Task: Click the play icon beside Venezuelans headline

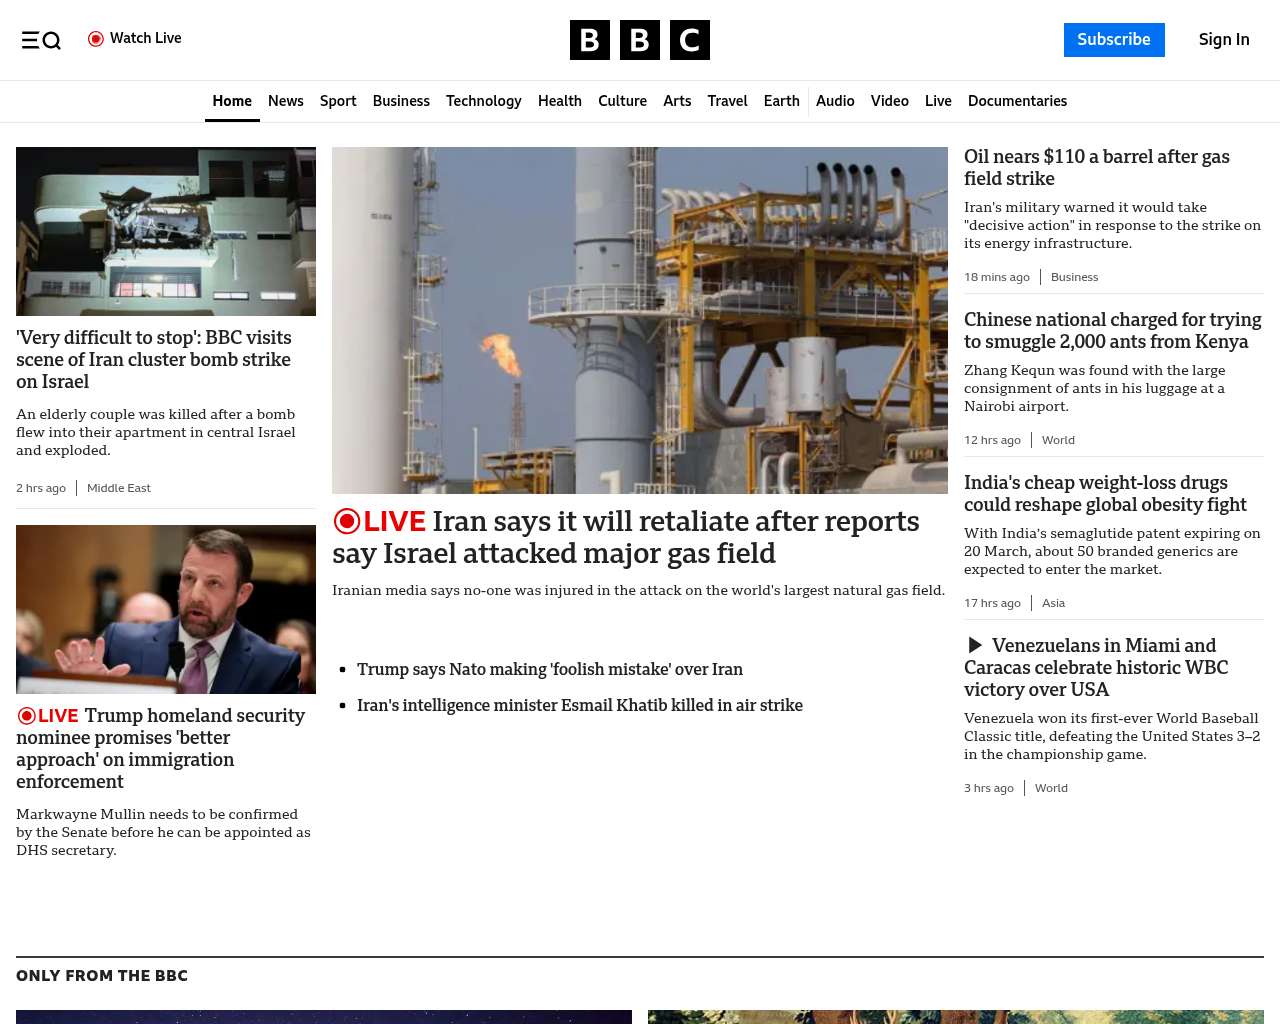Action: click(975, 646)
